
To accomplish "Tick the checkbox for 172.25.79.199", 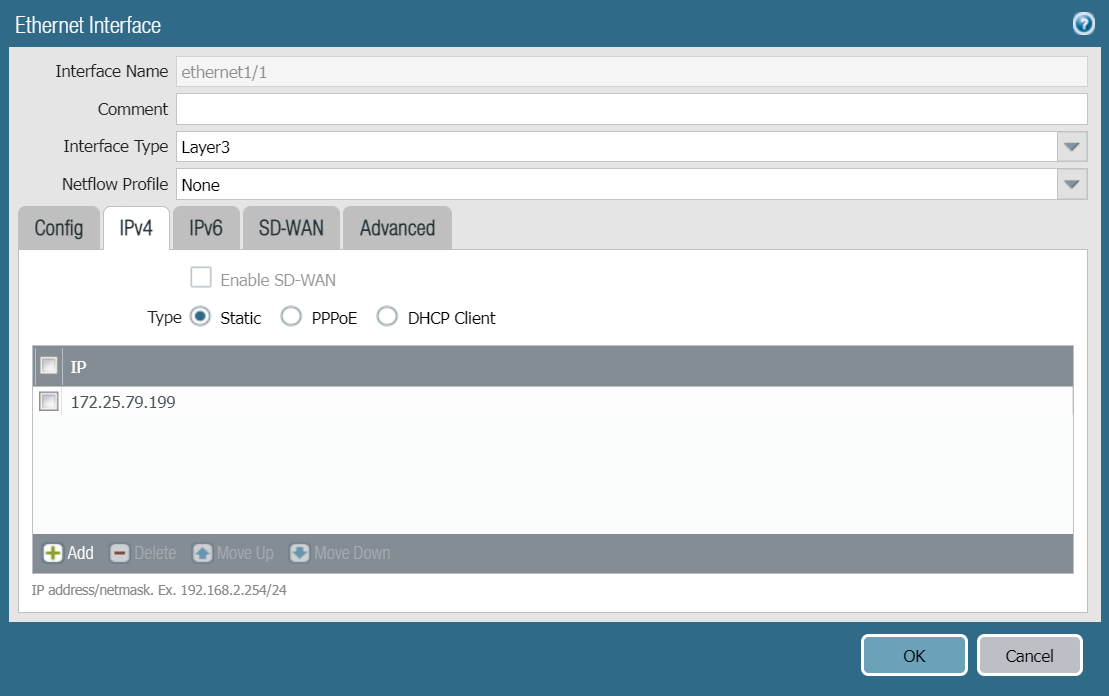I will (x=48, y=402).
